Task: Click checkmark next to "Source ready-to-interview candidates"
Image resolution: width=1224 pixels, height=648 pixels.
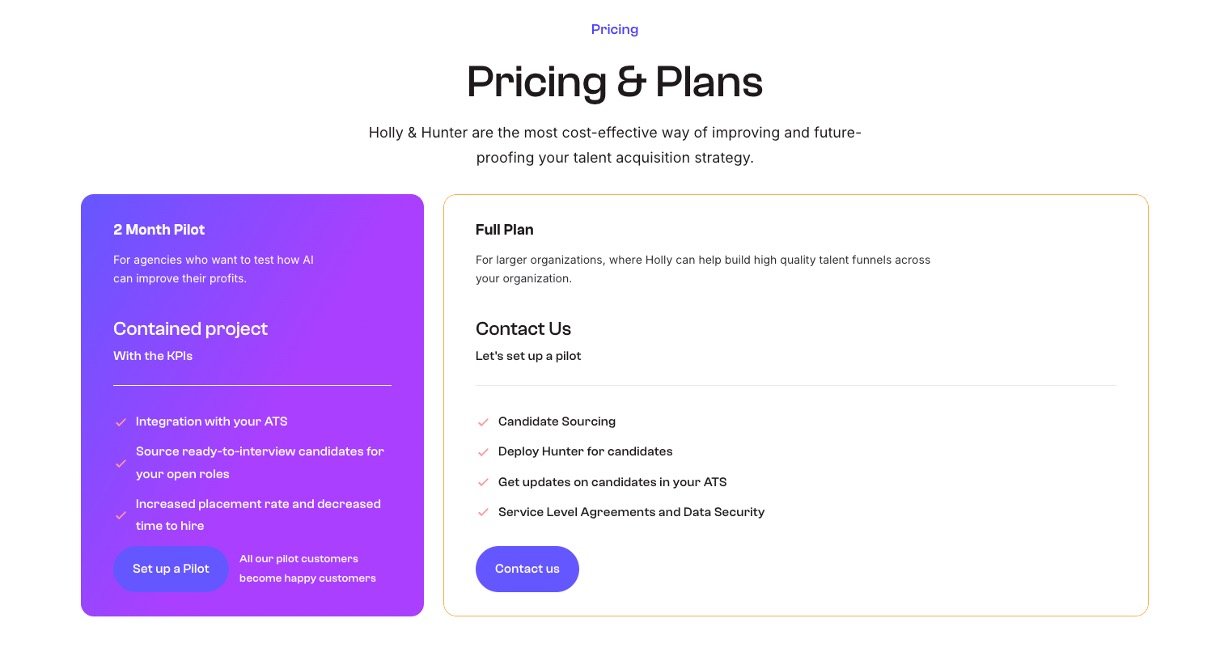Action: (x=121, y=463)
